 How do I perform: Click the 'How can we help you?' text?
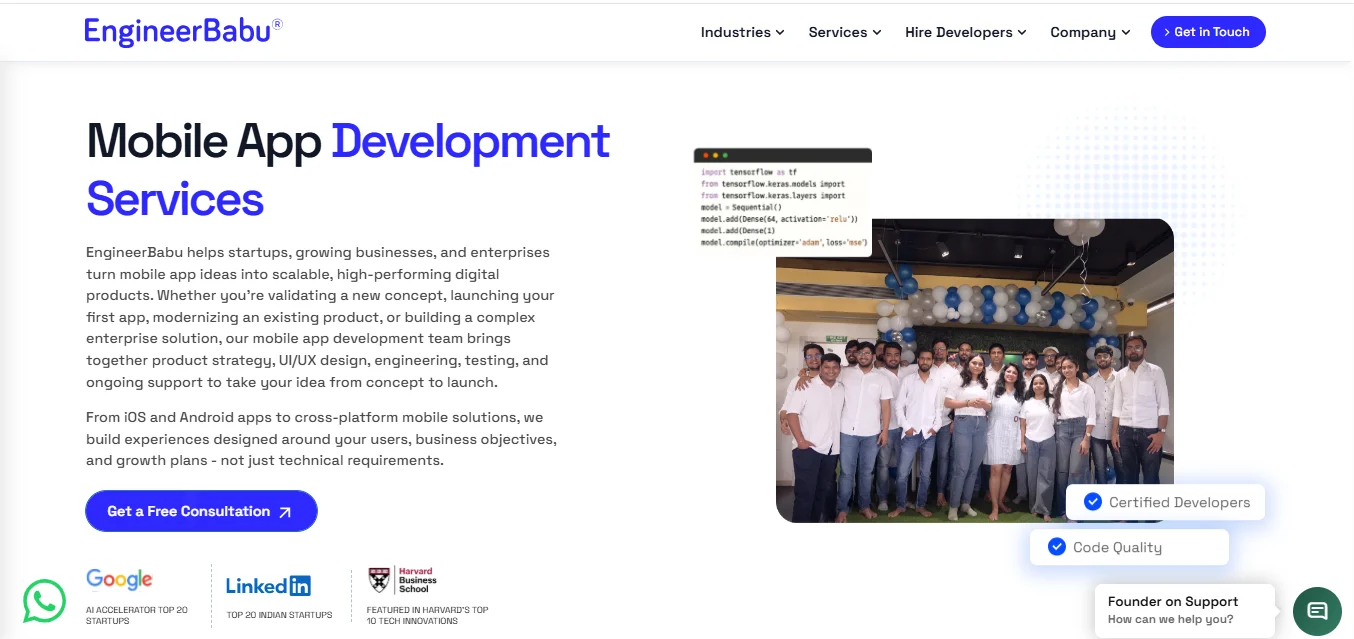click(1170, 620)
